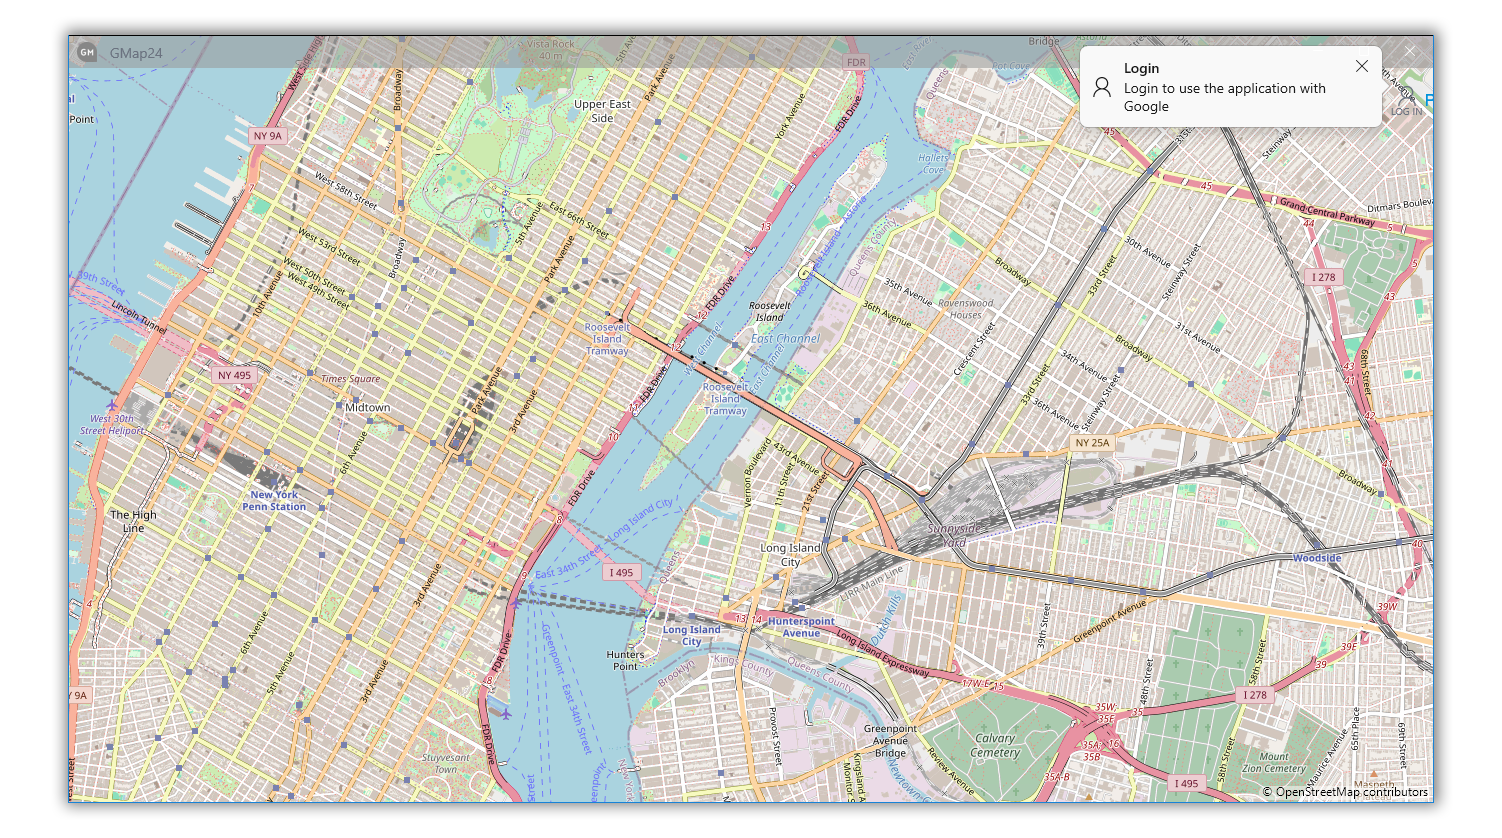Click the 'NY 495' route shield
Image resolution: width=1502 pixels, height=838 pixels.
tap(235, 375)
